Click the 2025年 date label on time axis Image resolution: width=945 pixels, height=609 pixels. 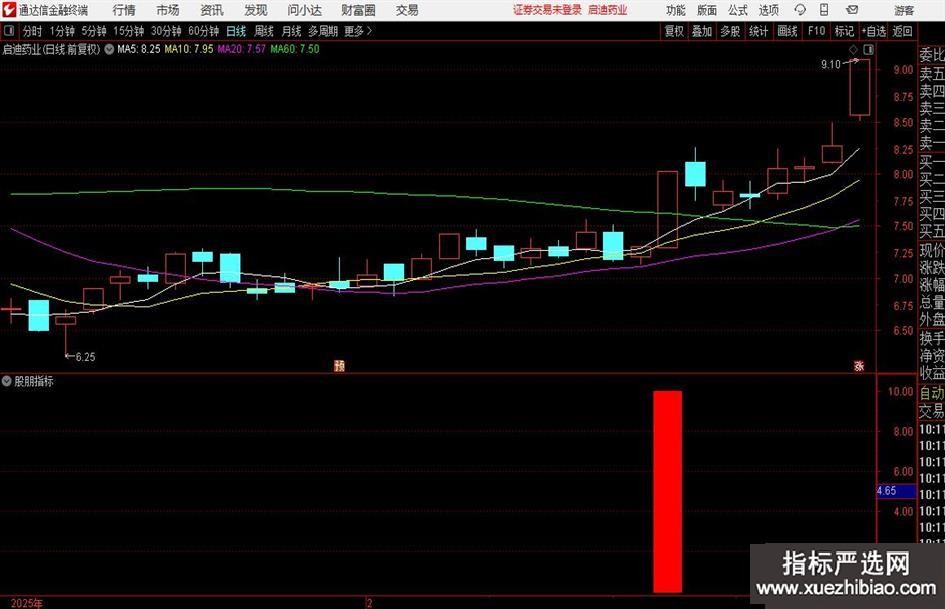pos(26,603)
